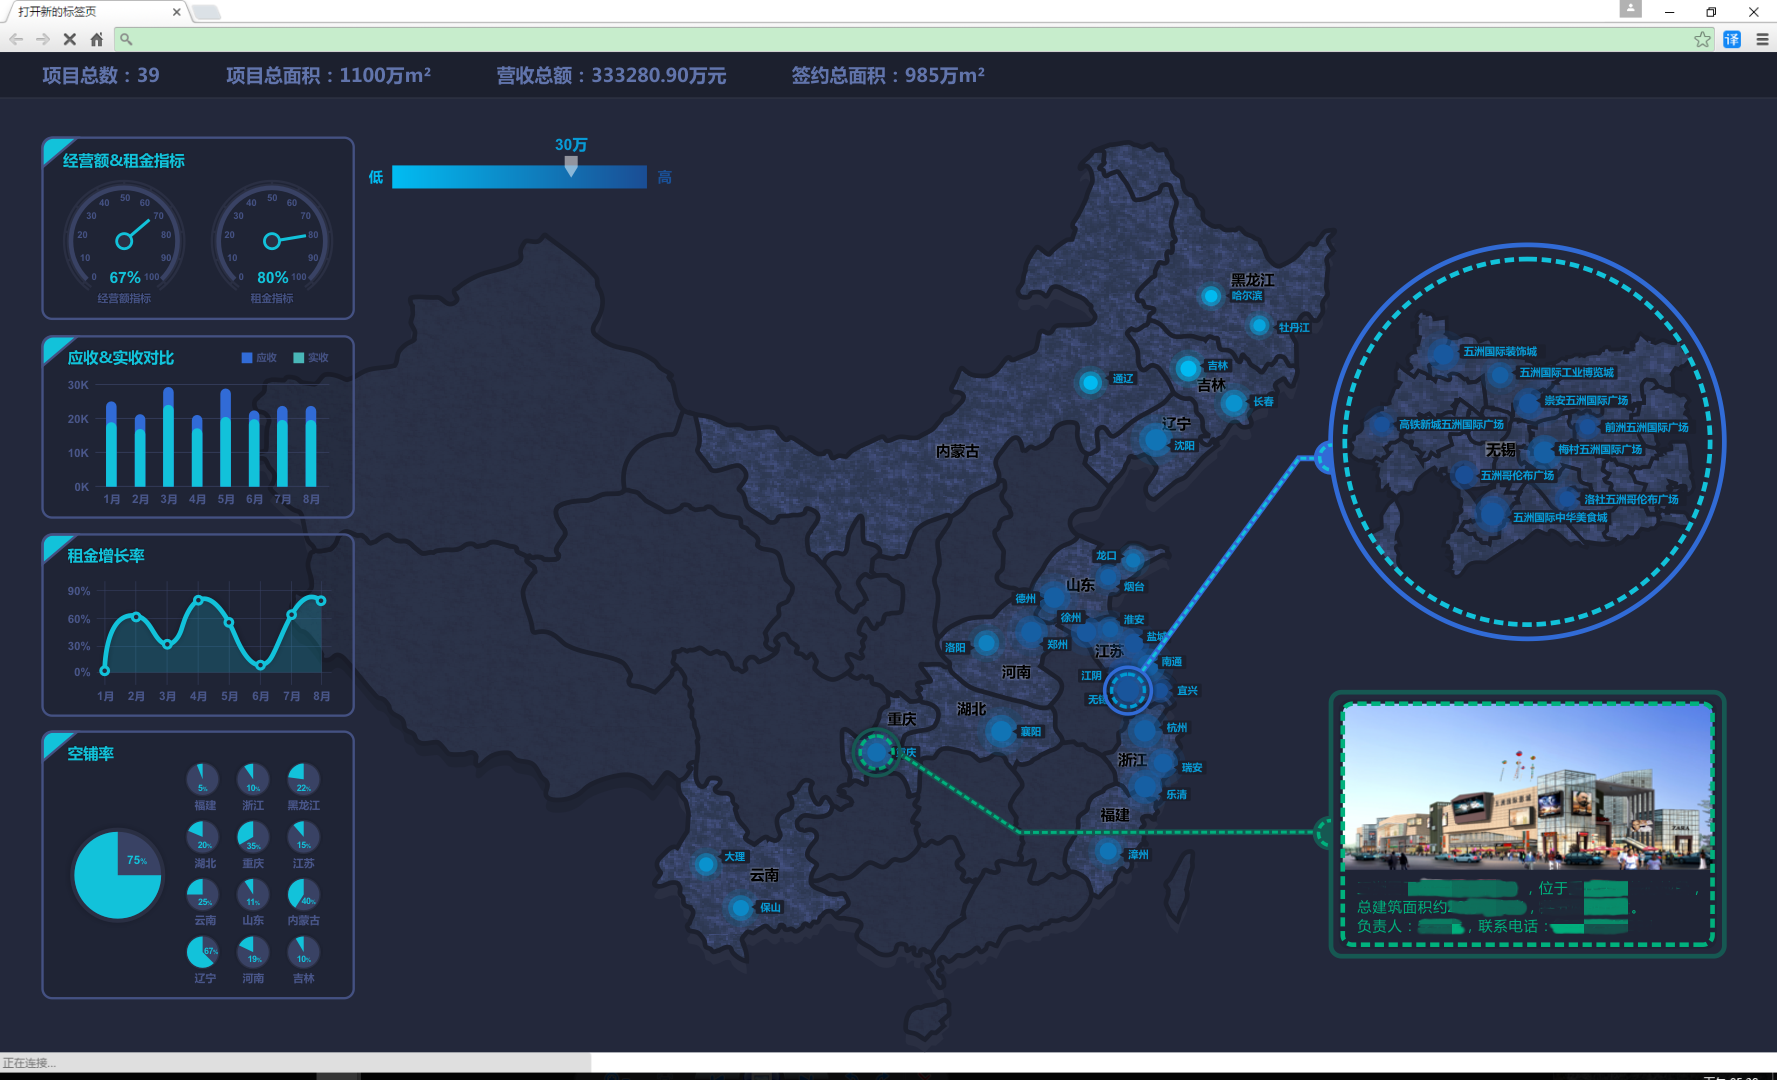1777x1080 pixels.
Task: Toggle the 实收 legend item
Action: (311, 358)
